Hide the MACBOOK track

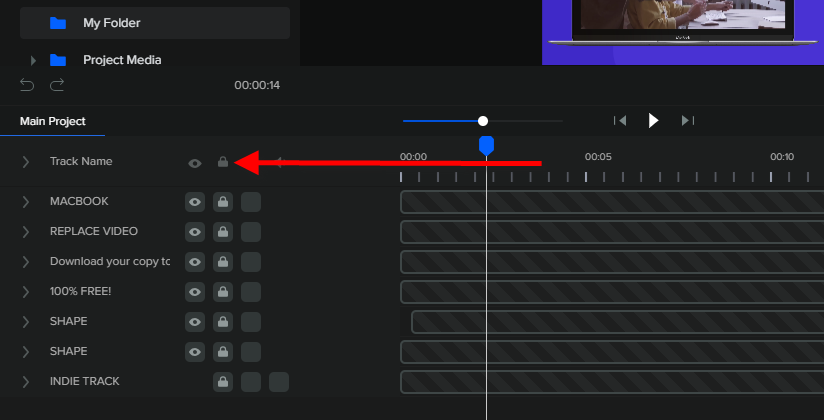click(195, 202)
